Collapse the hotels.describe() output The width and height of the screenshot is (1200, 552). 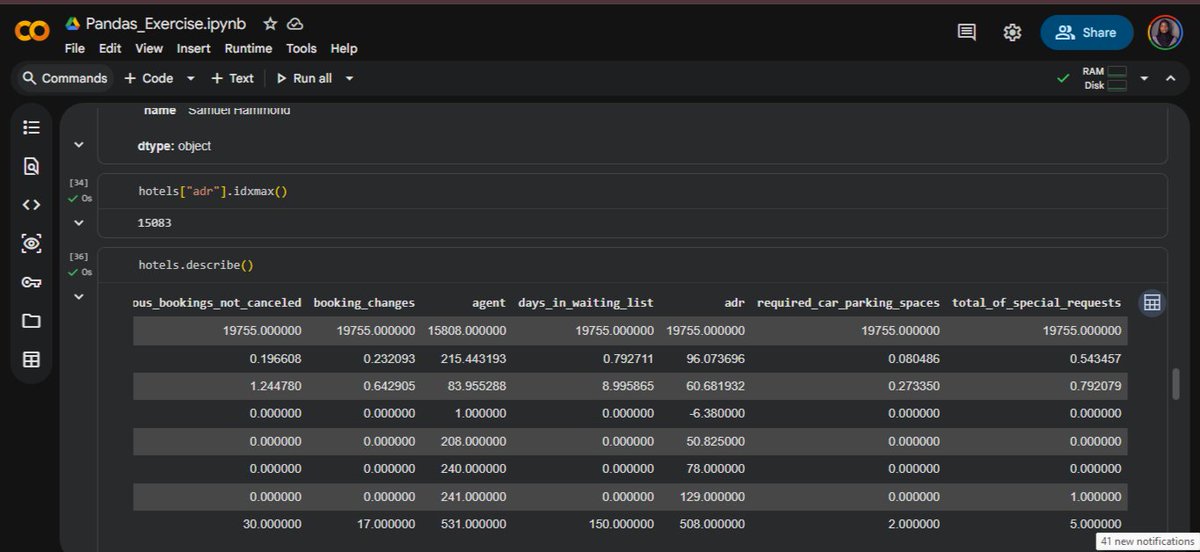click(78, 297)
